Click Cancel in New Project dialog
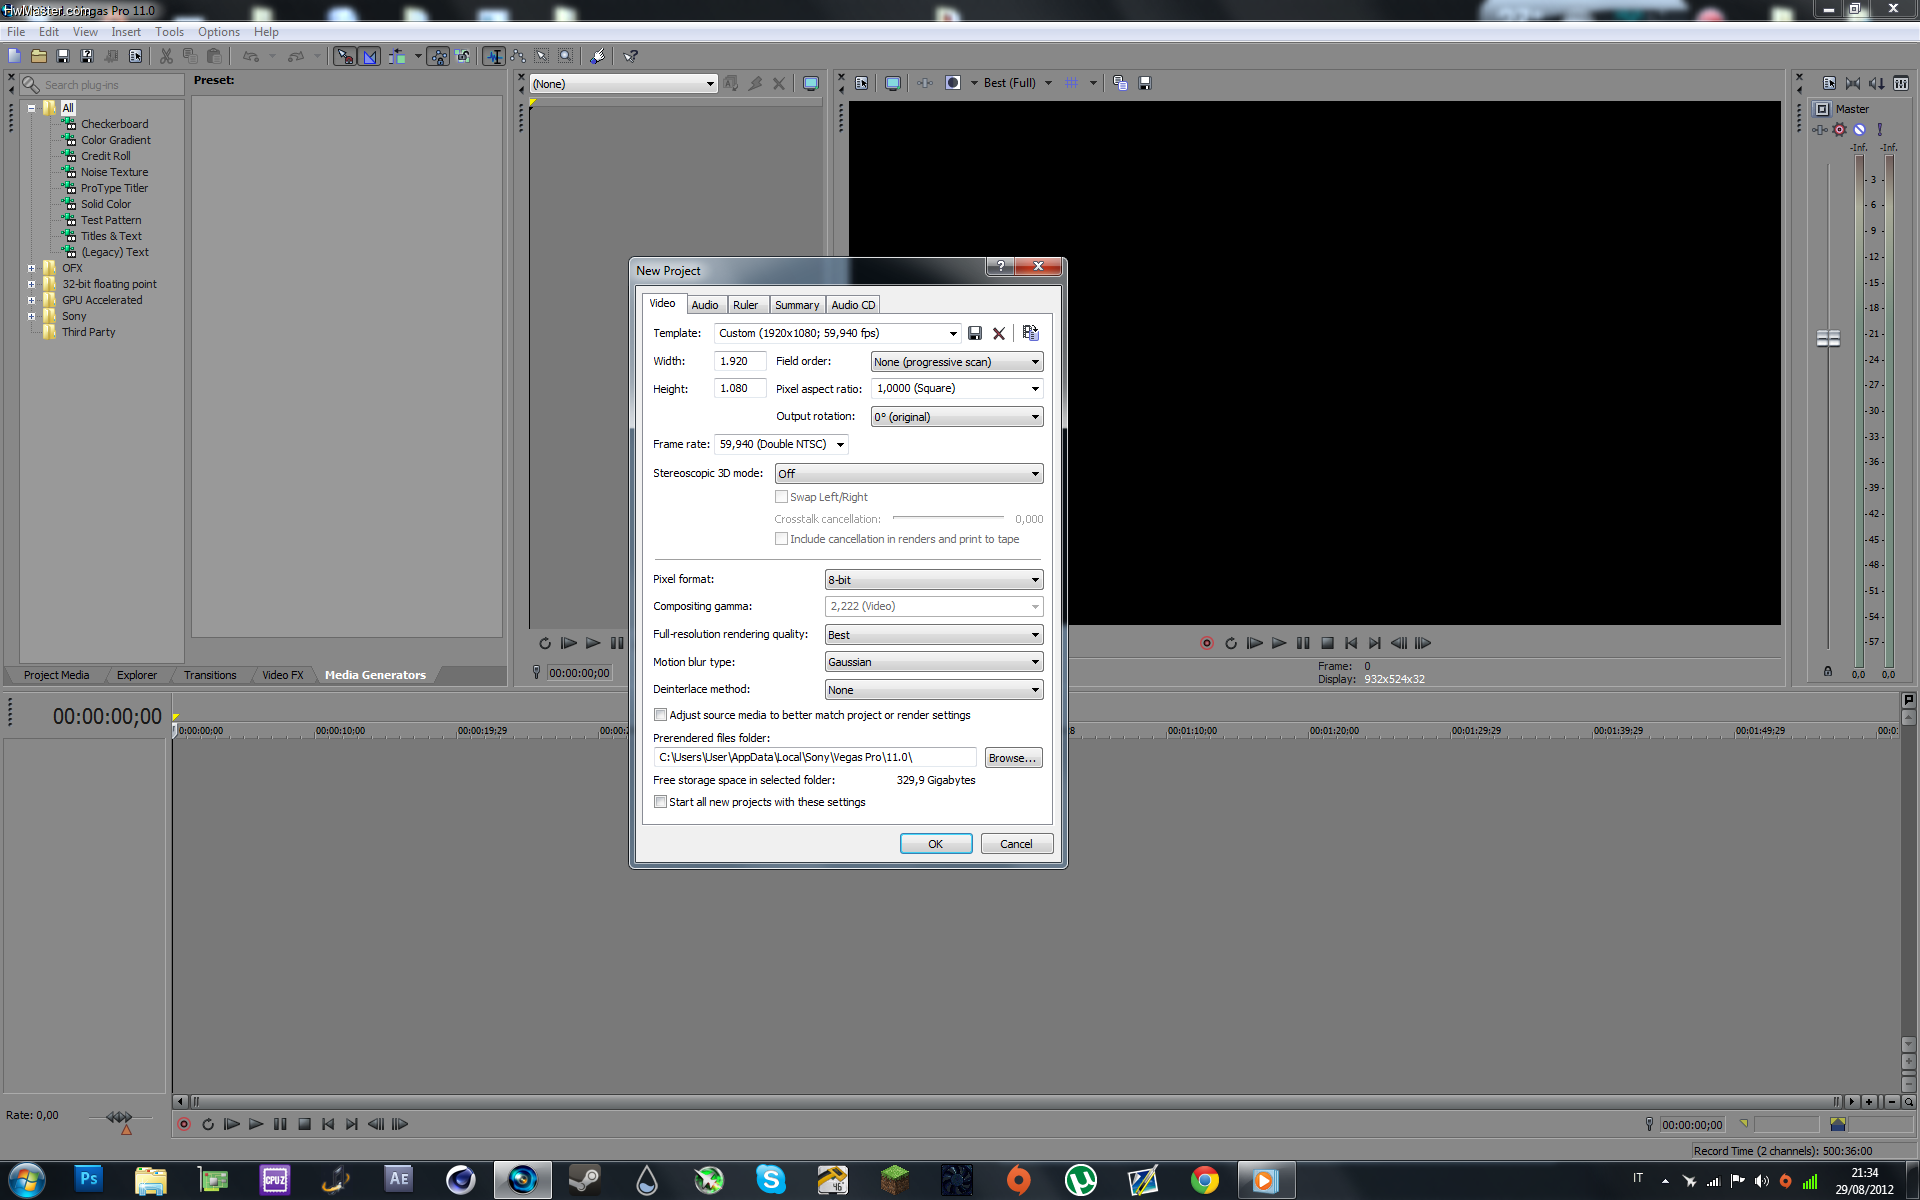Image resolution: width=1920 pixels, height=1200 pixels. [x=1017, y=844]
